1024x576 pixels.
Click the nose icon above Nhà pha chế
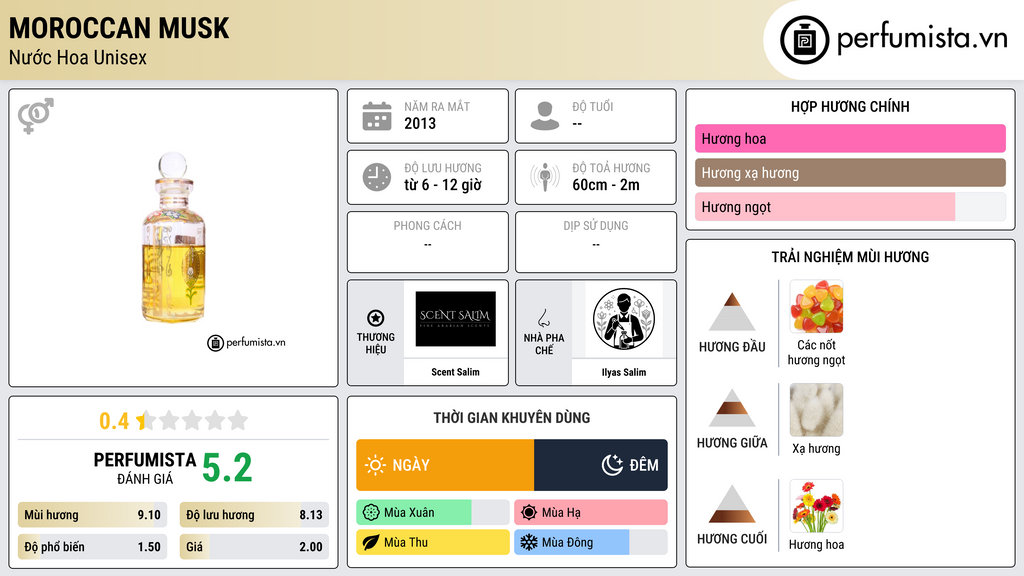(543, 318)
